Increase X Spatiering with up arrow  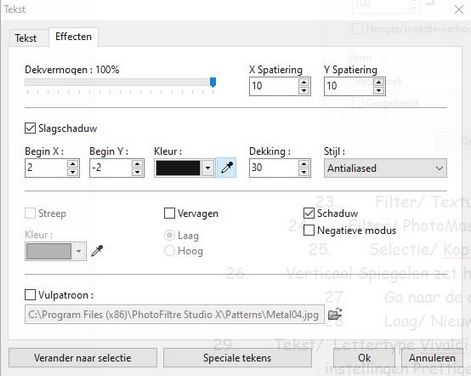point(304,82)
